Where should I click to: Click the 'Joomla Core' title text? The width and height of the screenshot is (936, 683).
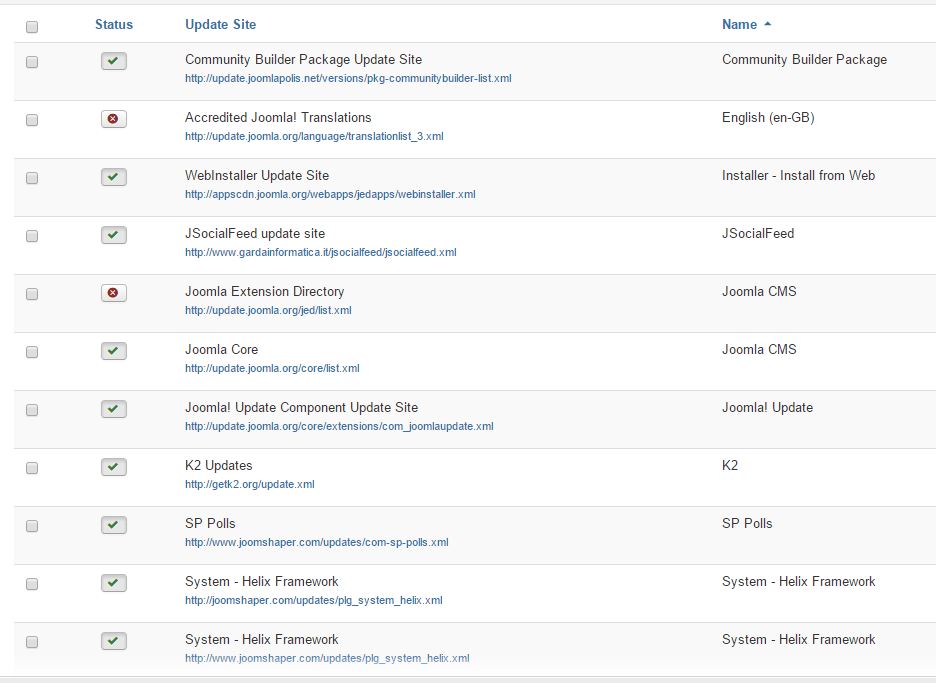tap(221, 349)
